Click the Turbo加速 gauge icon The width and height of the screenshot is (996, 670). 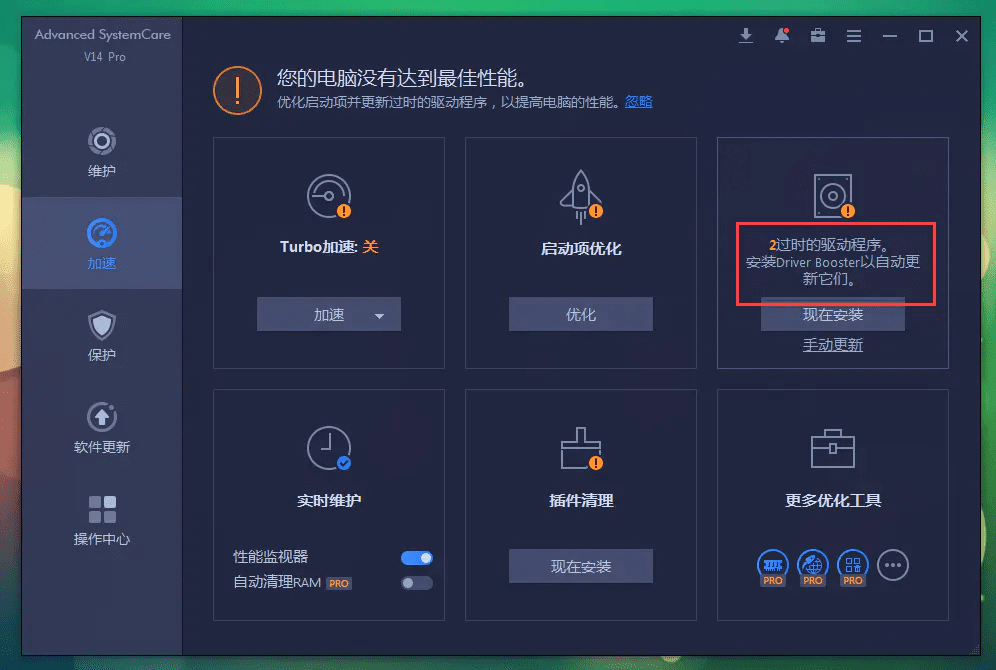[329, 196]
